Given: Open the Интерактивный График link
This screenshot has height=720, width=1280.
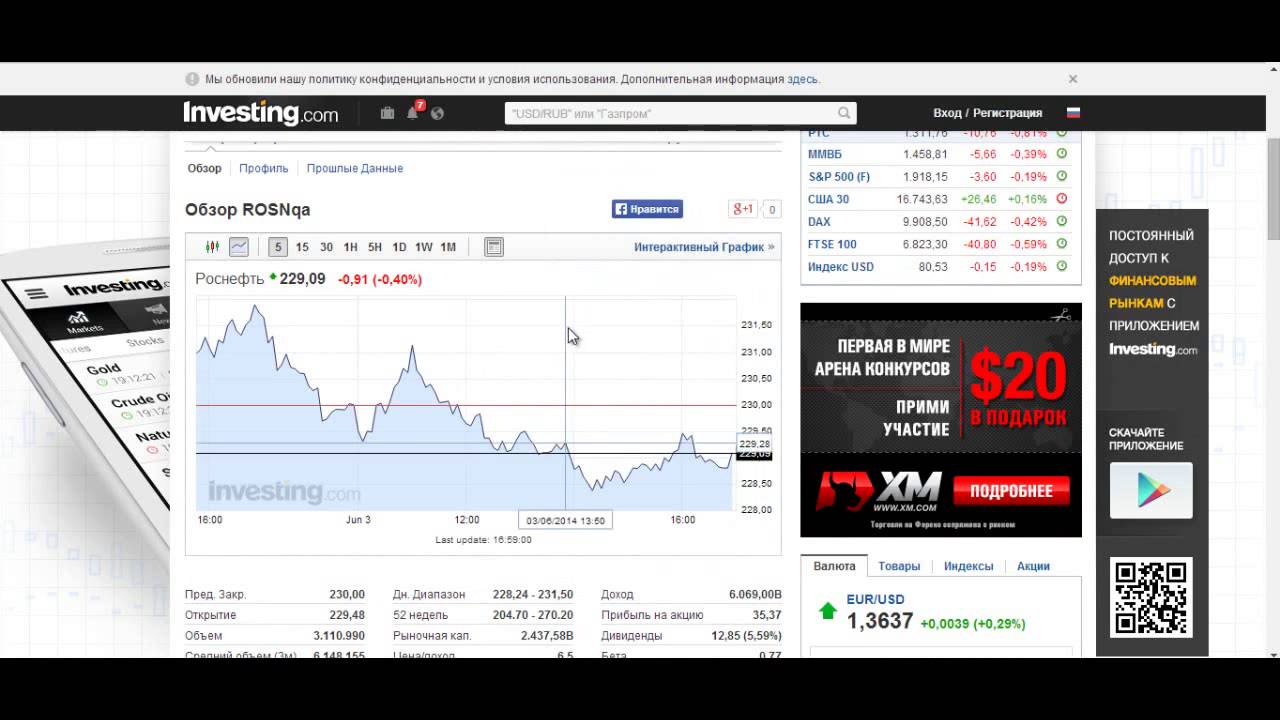Looking at the screenshot, I should [x=704, y=247].
